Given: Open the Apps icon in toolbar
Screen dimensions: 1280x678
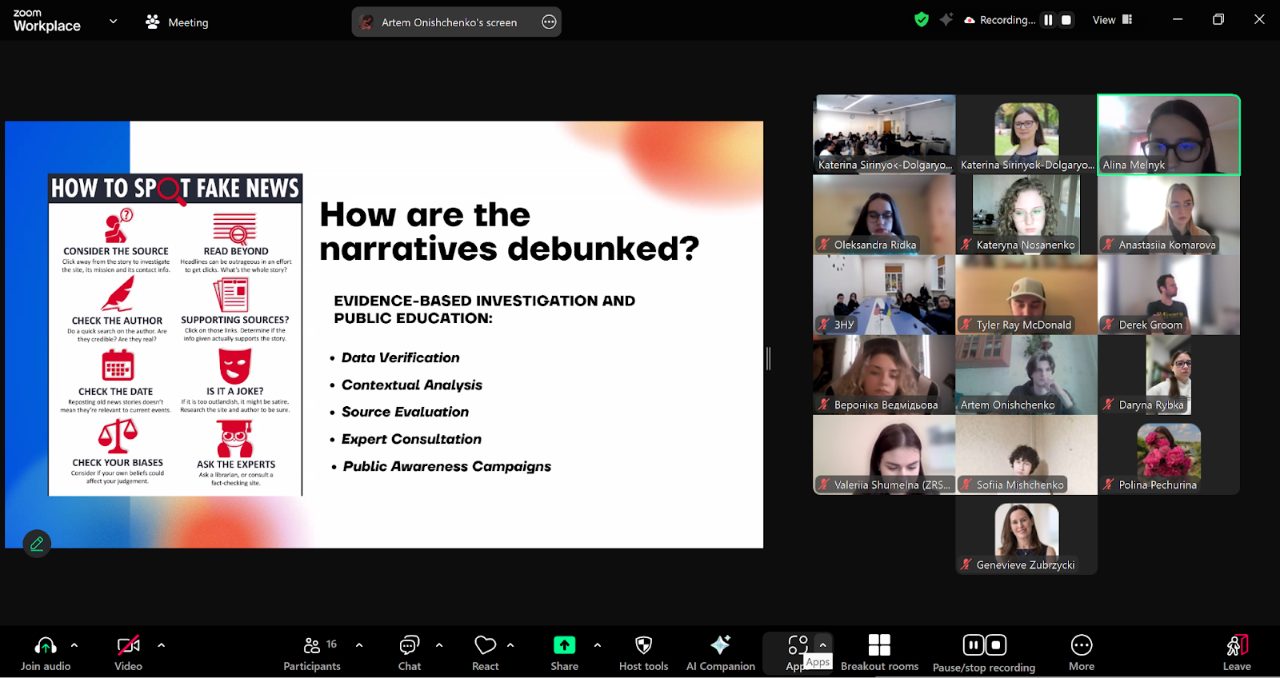Looking at the screenshot, I should pos(797,645).
